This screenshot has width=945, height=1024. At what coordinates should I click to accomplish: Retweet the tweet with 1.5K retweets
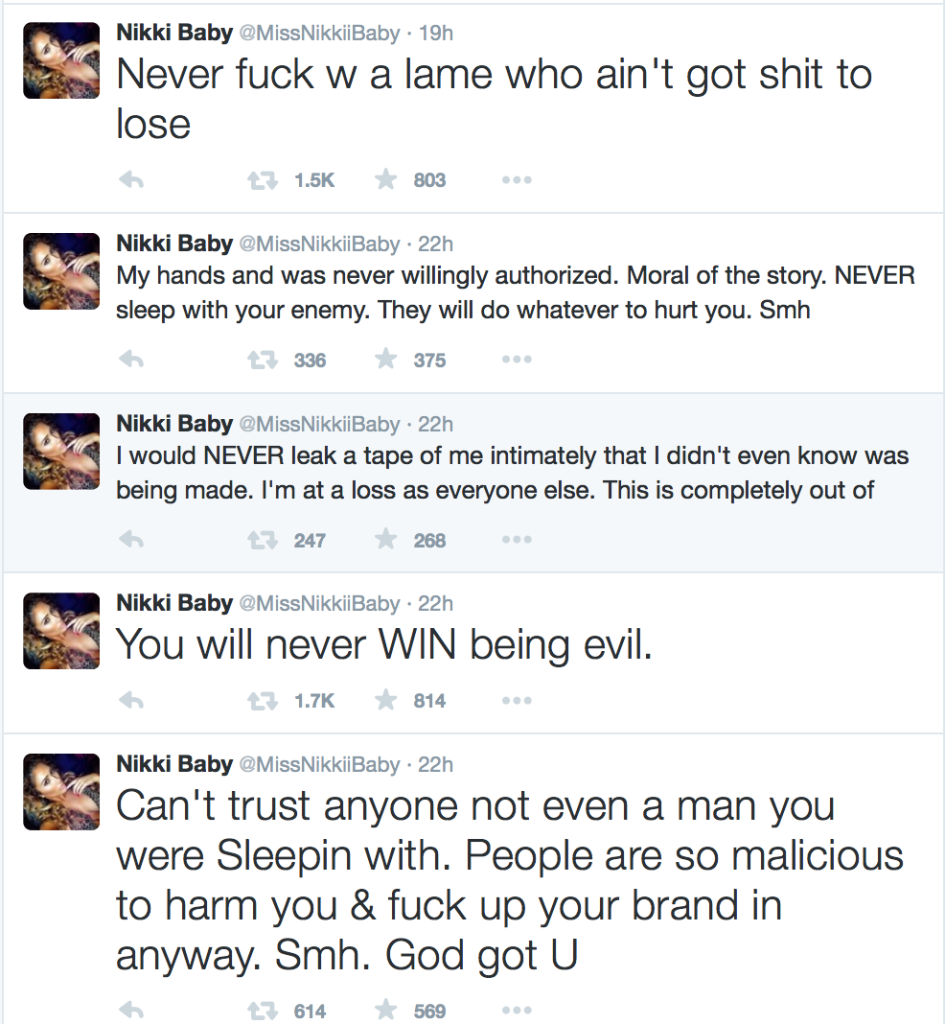click(261, 181)
